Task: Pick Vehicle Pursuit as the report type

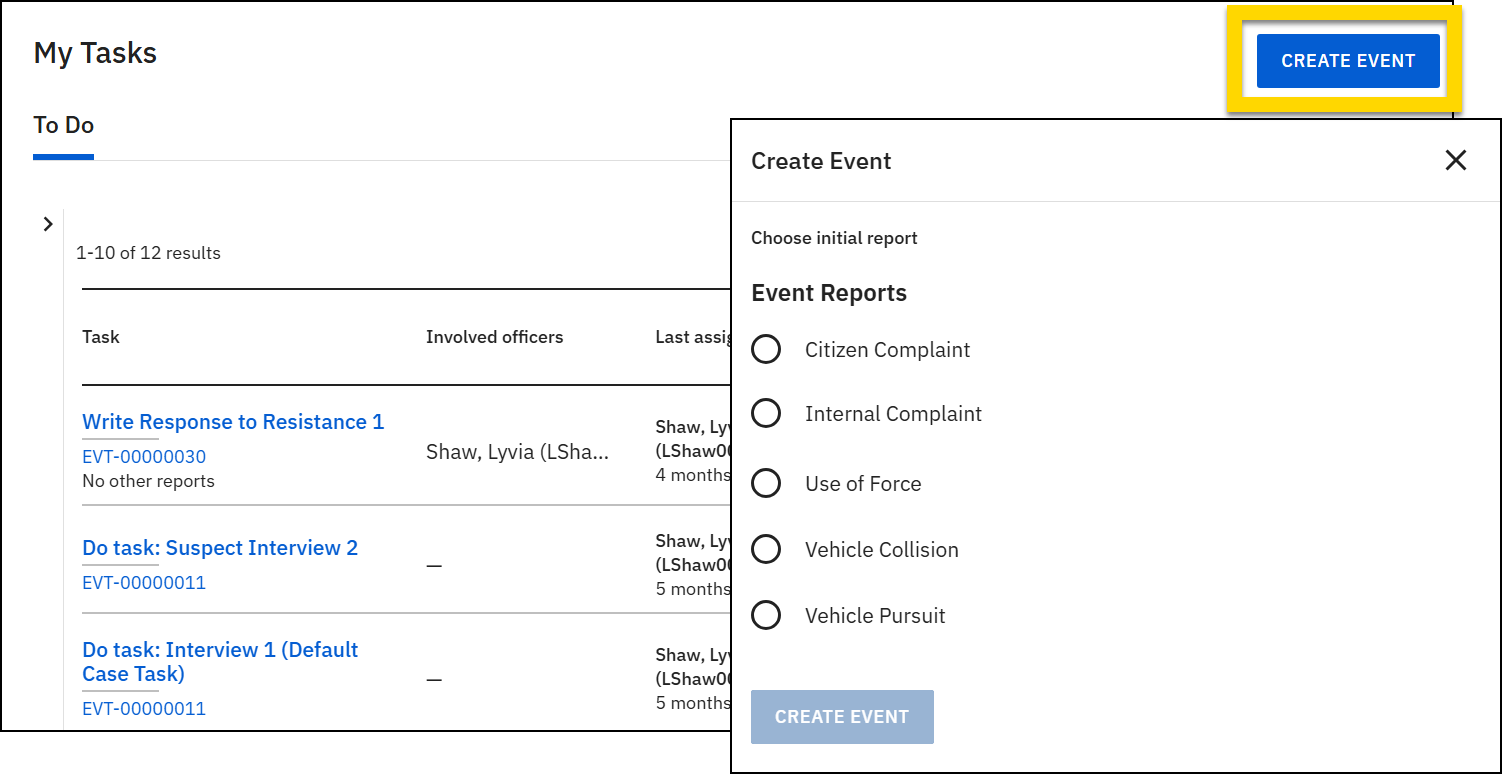Action: pos(766,615)
